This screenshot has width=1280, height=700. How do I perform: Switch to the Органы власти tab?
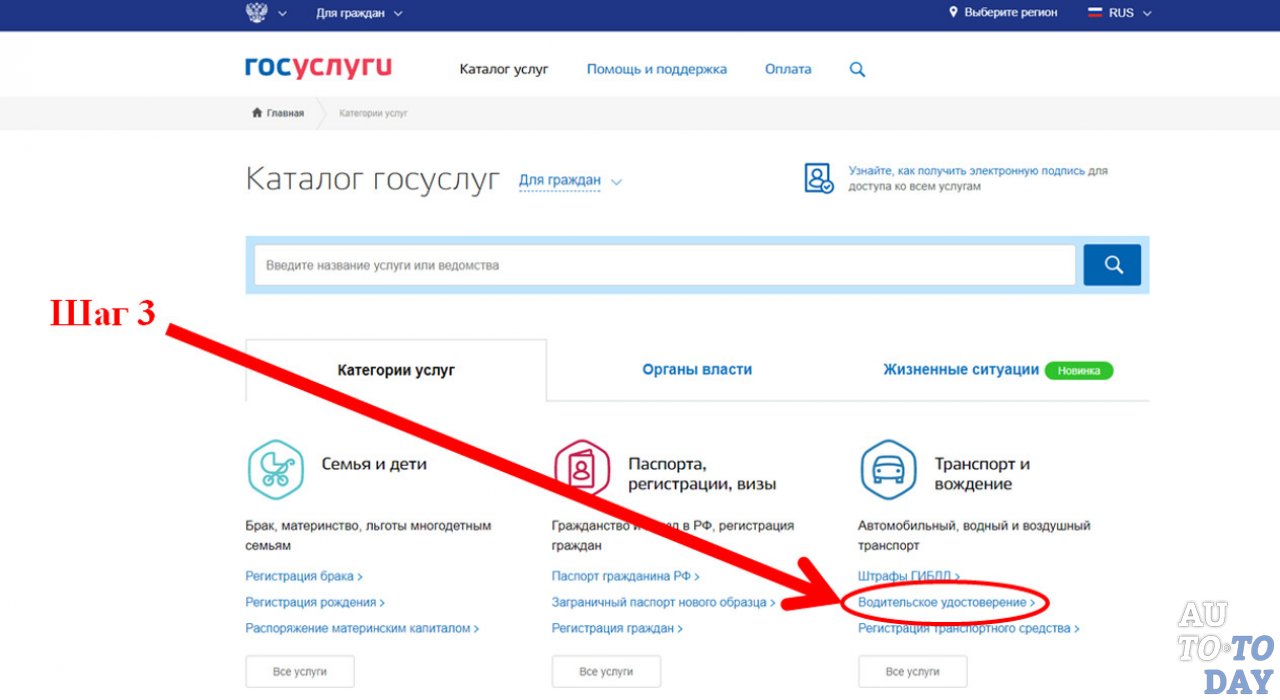click(697, 369)
